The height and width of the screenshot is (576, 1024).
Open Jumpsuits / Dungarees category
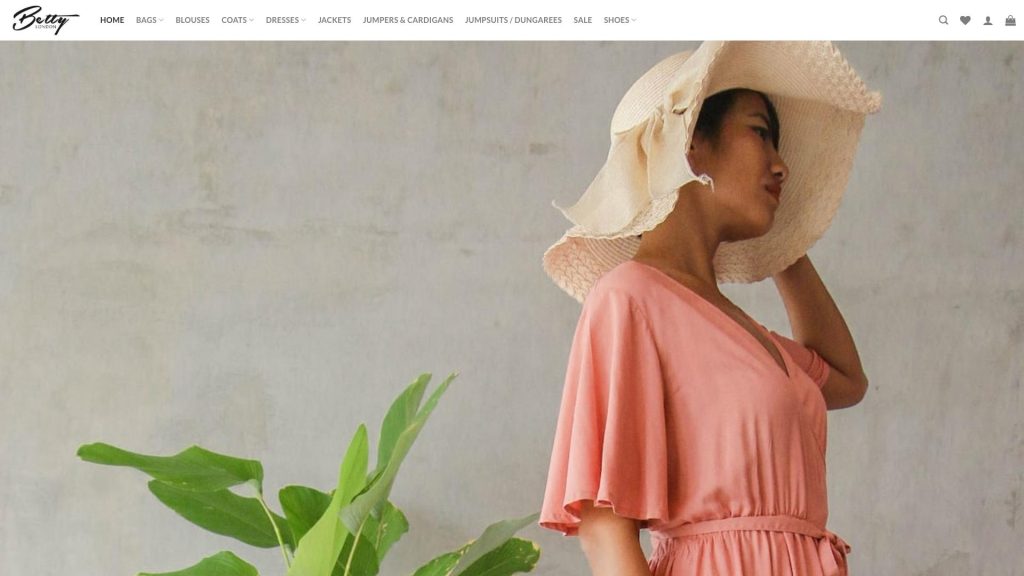[513, 20]
